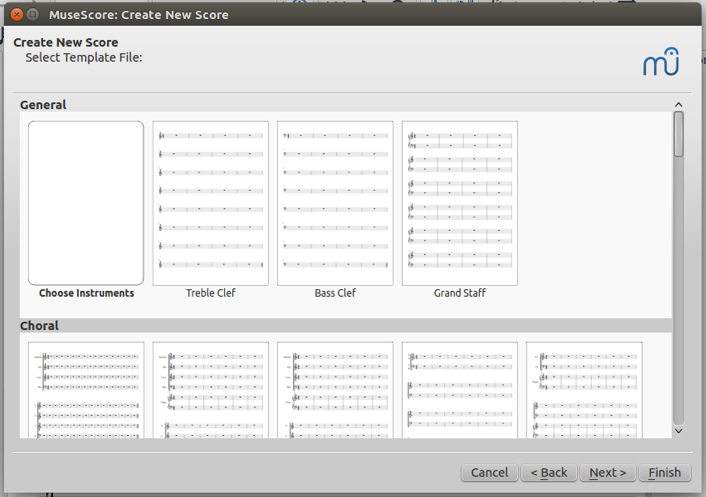Pick the fifth Choral template thumbnail
This screenshot has width=706, height=497.
click(x=584, y=390)
